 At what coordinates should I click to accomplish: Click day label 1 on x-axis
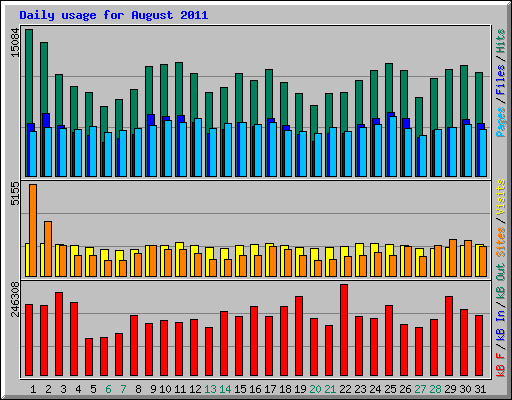click(x=33, y=389)
